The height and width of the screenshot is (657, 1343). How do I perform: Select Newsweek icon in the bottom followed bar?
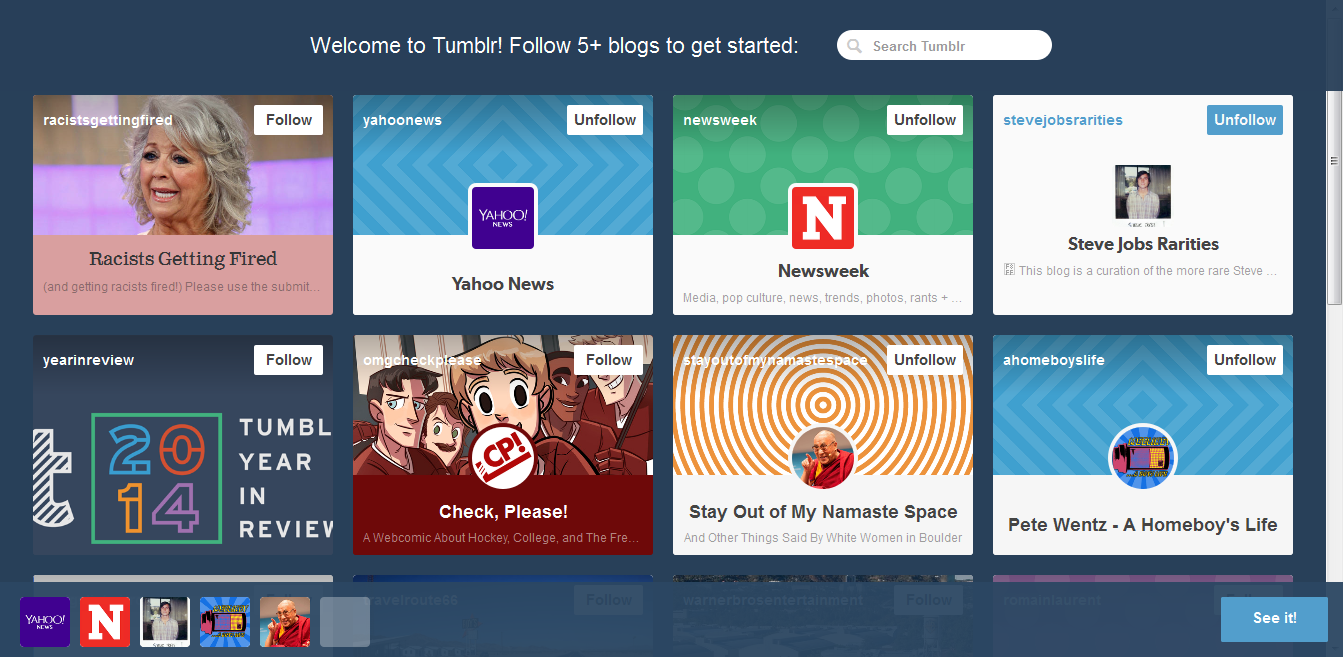pos(105,622)
